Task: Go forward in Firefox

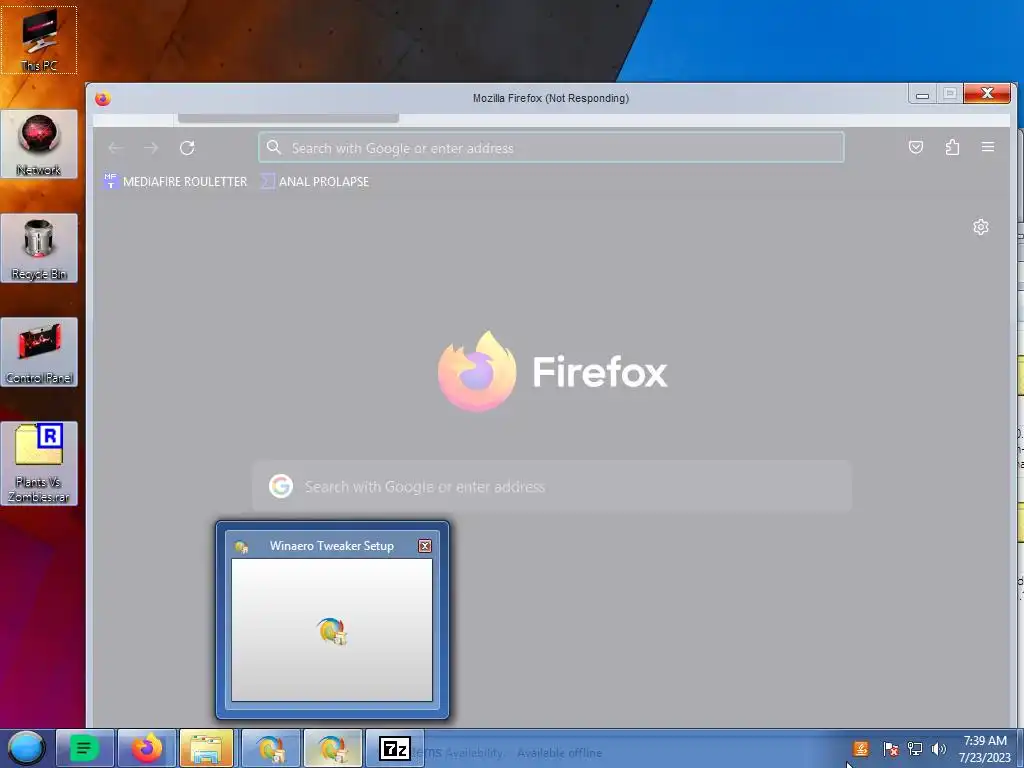Action: [151, 148]
